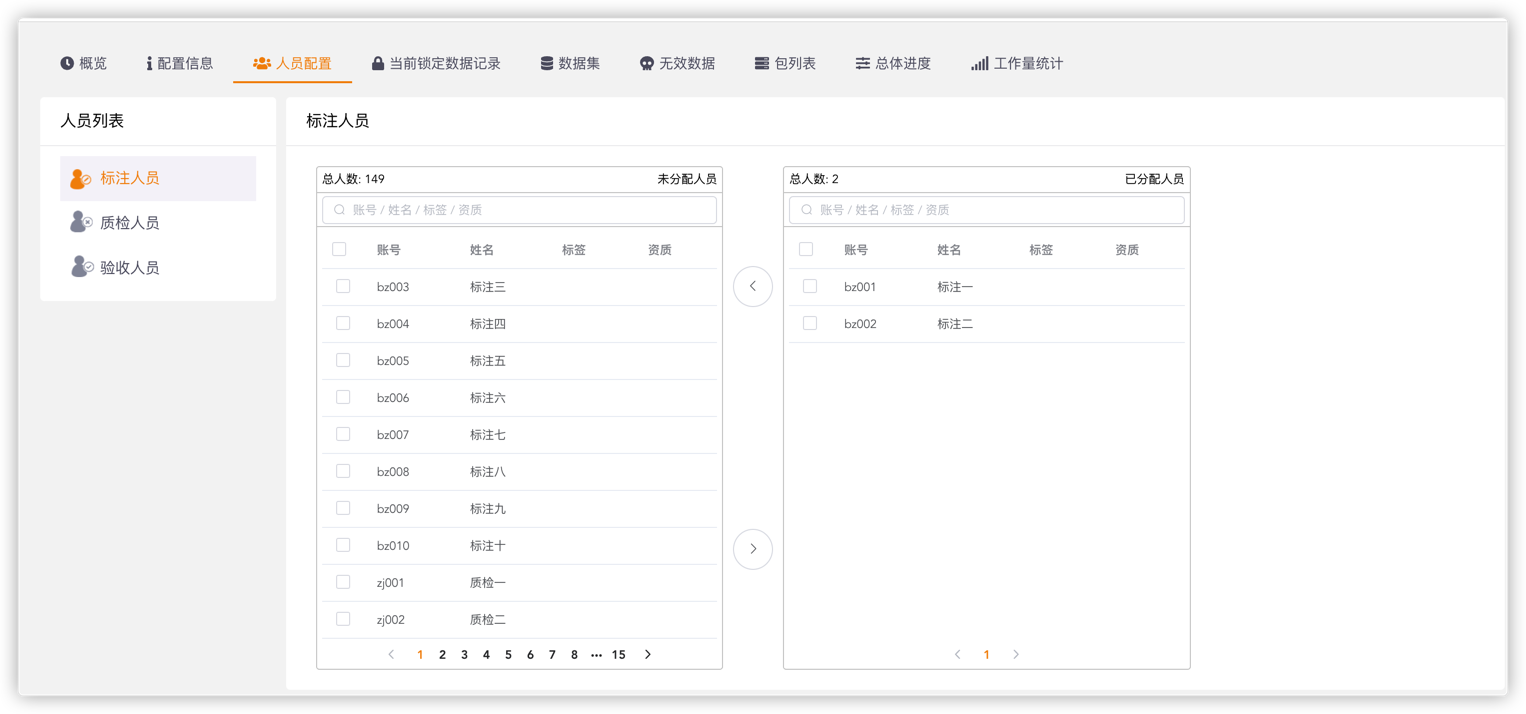Select all in the assigned list header checkbox

pyautogui.click(x=806, y=249)
